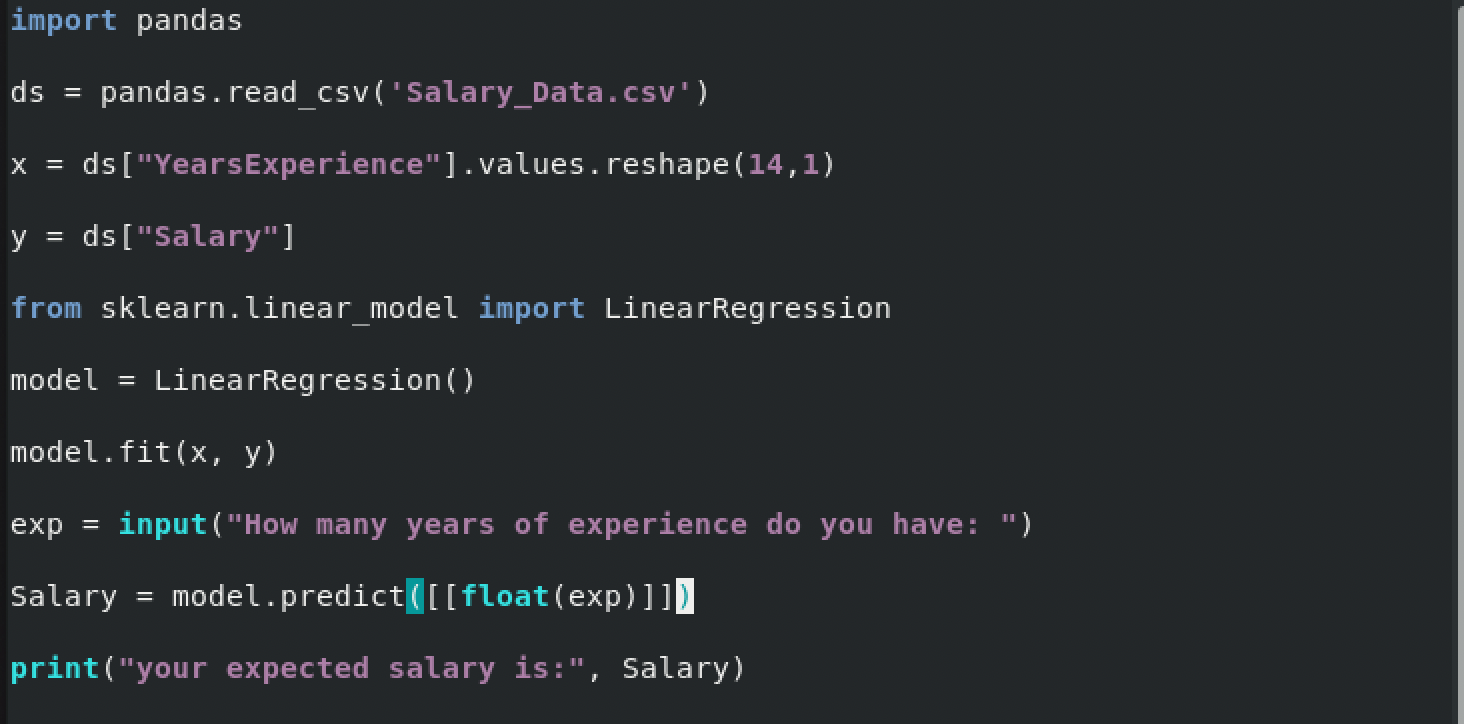The width and height of the screenshot is (1464, 724).
Task: Click the "Salary" string in the y assignment
Action: (x=208, y=237)
